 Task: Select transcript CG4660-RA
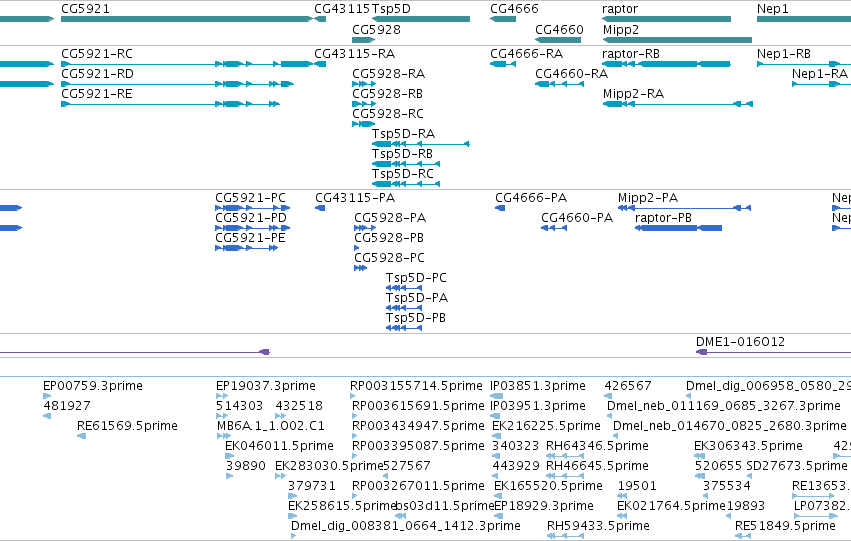560,84
